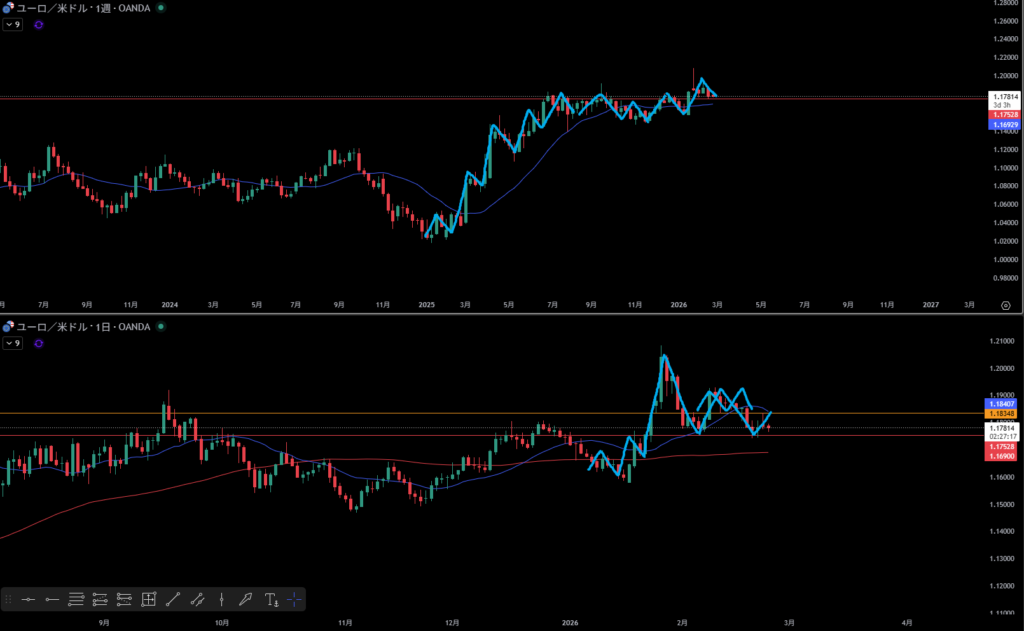
Task: Click the purple sync icon on weekly chart
Action: click(x=38, y=24)
